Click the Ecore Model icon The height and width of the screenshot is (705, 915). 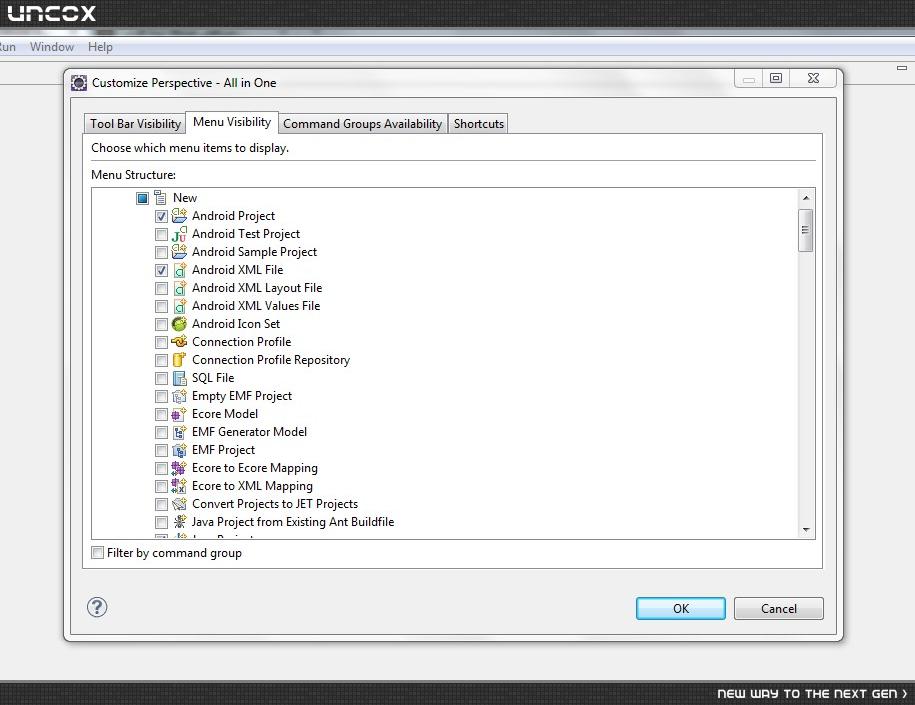pos(179,414)
